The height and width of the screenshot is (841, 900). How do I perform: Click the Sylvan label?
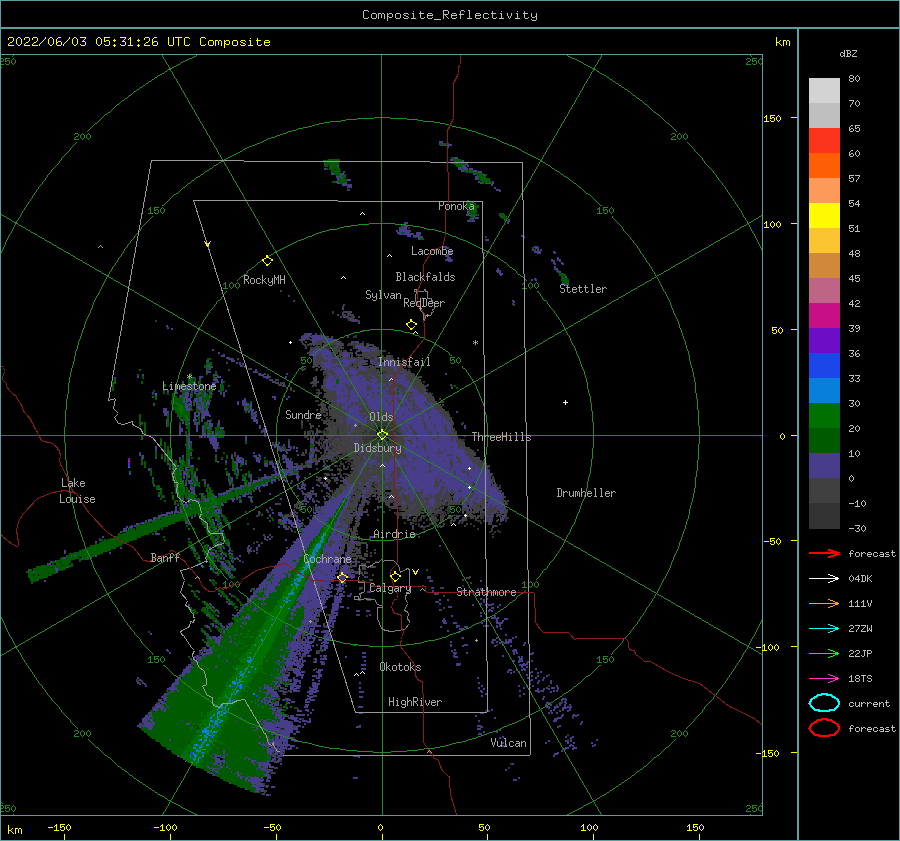[383, 295]
